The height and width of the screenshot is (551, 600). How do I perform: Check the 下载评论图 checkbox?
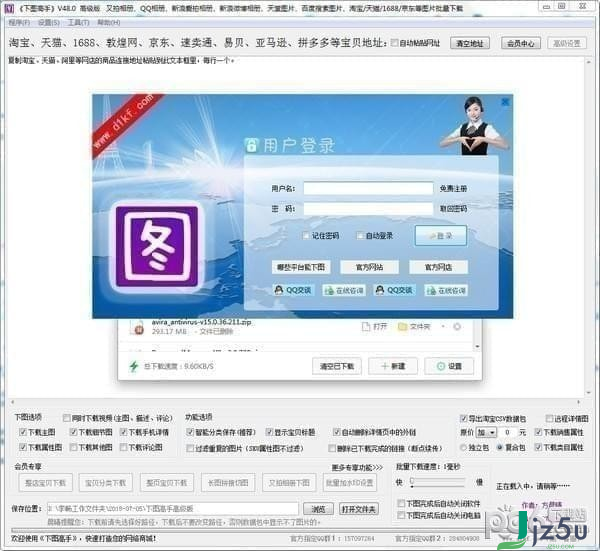[123, 447]
